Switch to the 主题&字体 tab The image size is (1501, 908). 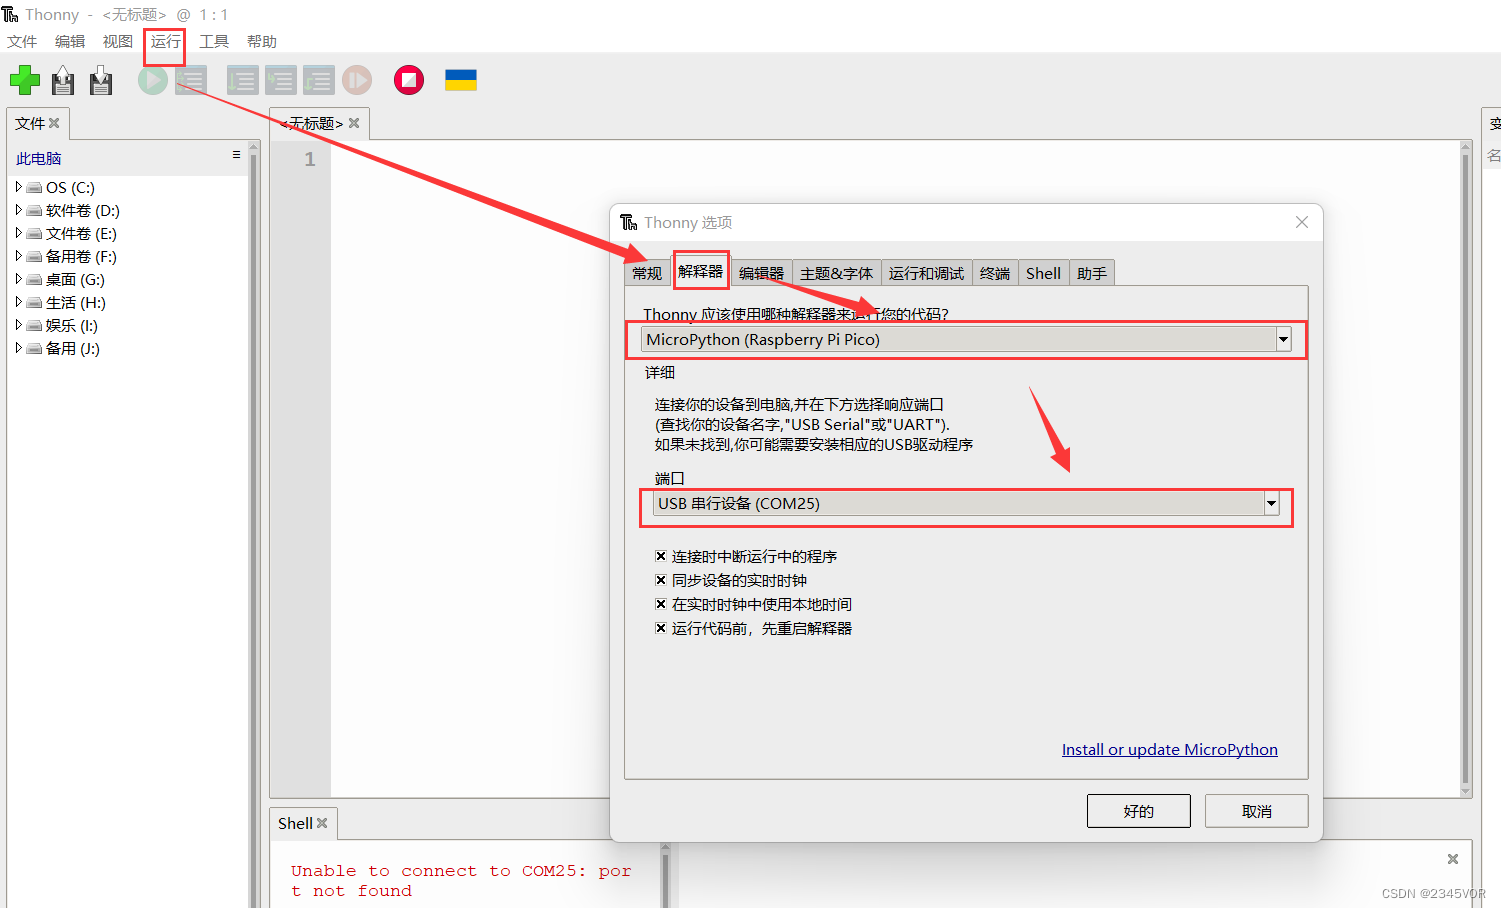(x=836, y=273)
